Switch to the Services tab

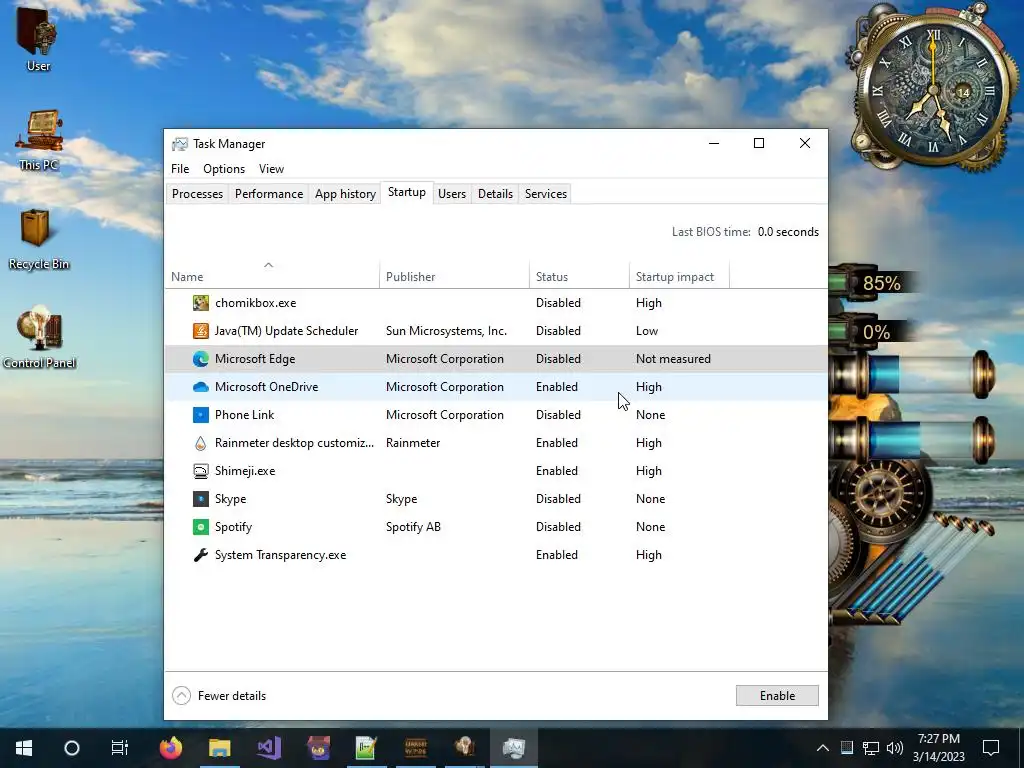pos(546,194)
